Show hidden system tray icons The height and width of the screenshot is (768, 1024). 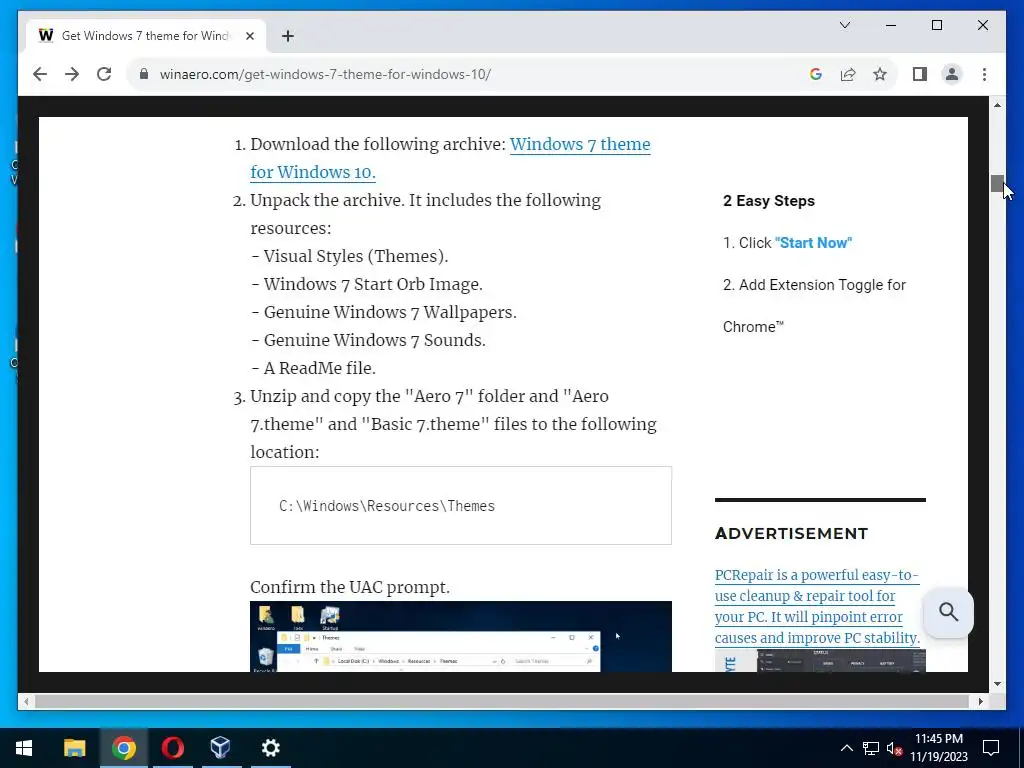click(x=846, y=748)
